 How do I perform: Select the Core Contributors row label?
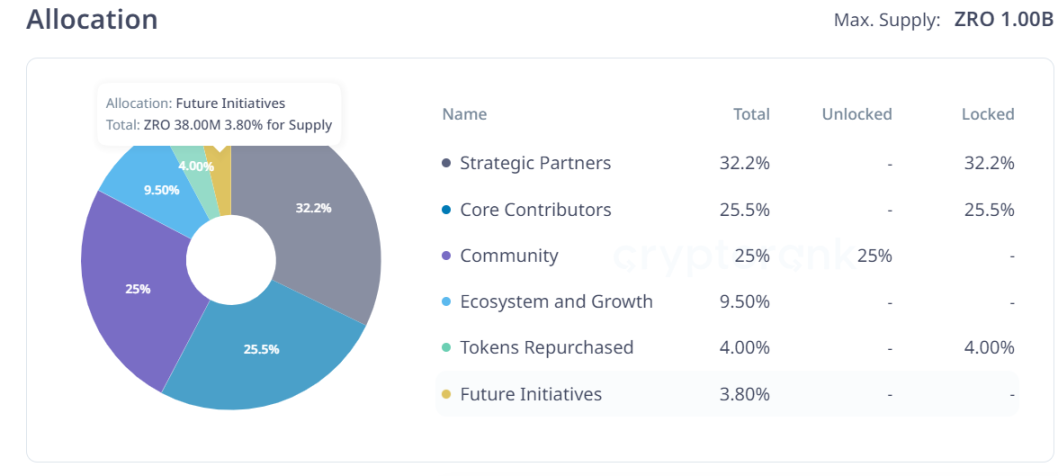[x=535, y=210]
